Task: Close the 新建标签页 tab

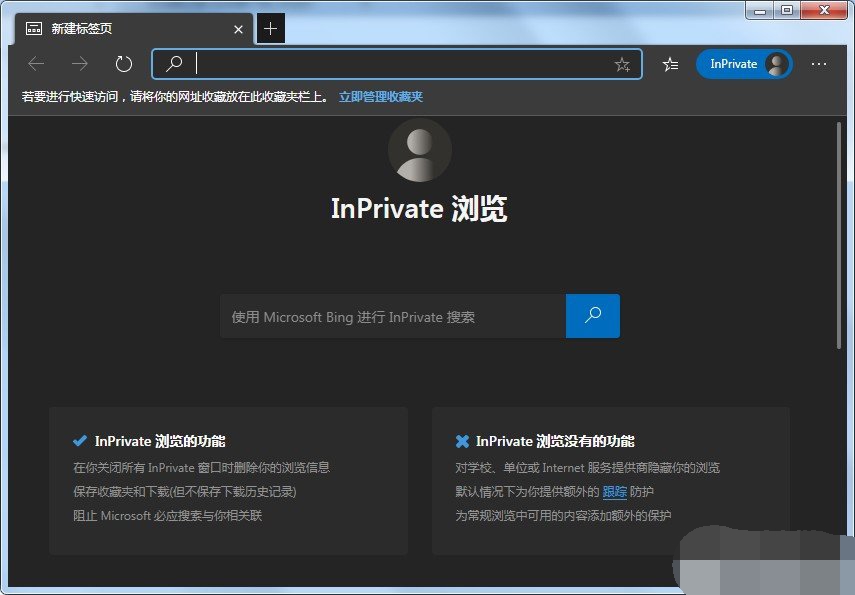Action: pyautogui.click(x=238, y=29)
